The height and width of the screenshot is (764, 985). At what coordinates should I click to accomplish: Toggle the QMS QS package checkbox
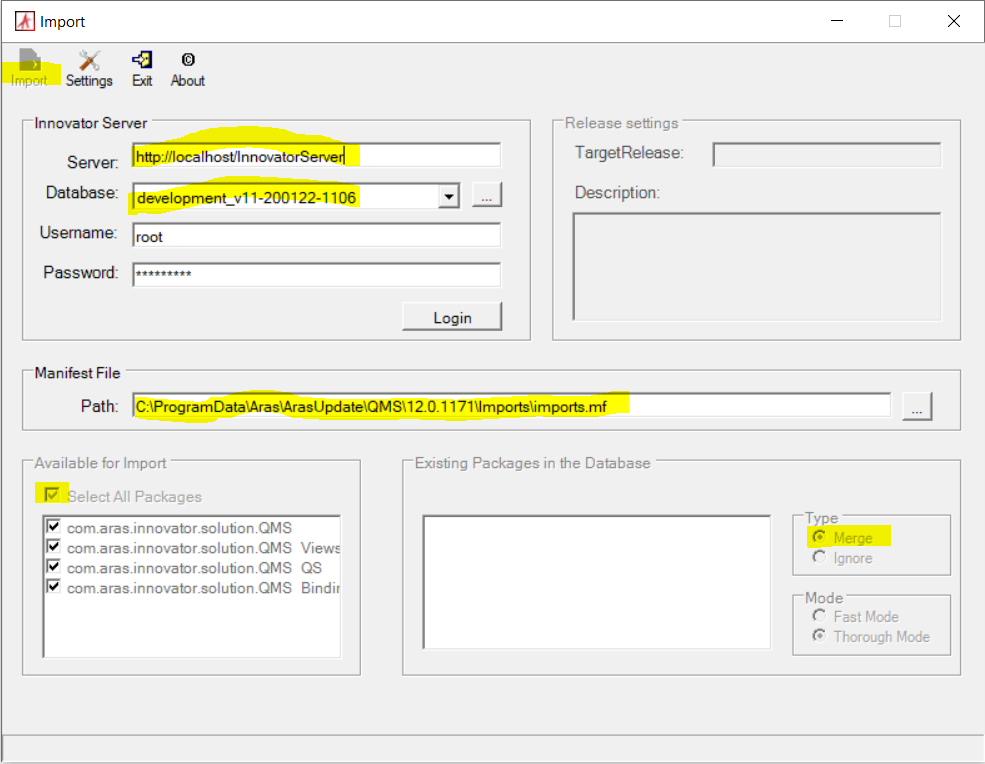click(x=54, y=568)
